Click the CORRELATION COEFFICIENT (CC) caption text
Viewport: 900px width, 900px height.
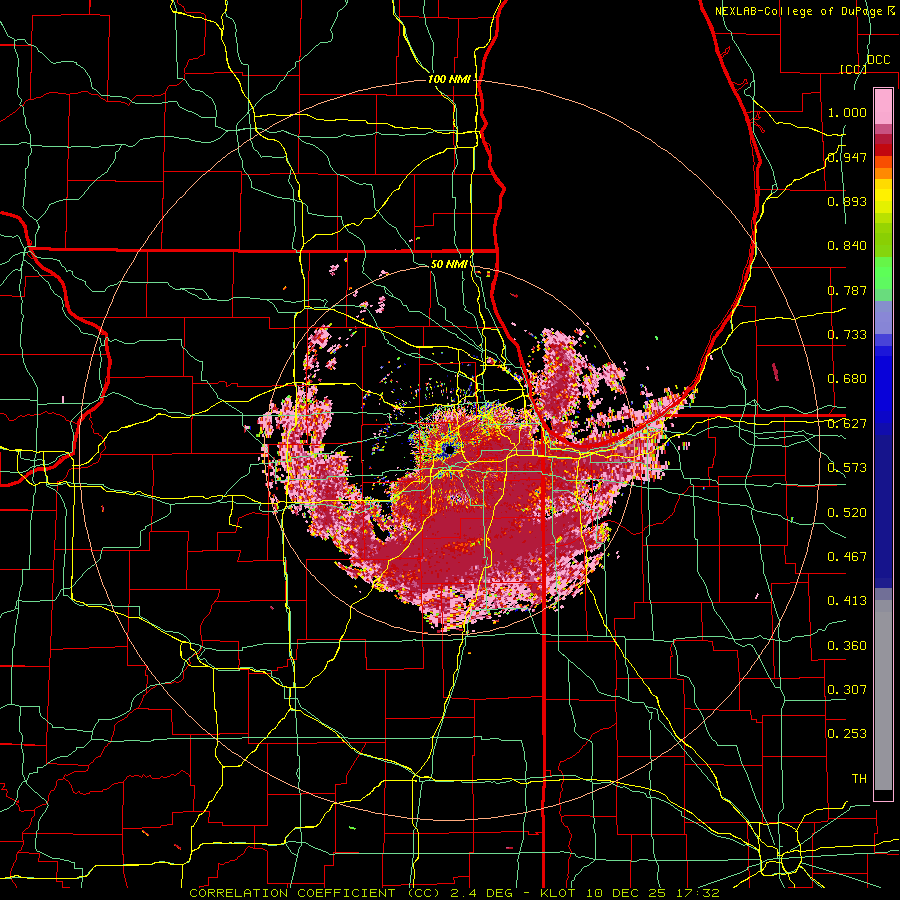click(x=315, y=893)
